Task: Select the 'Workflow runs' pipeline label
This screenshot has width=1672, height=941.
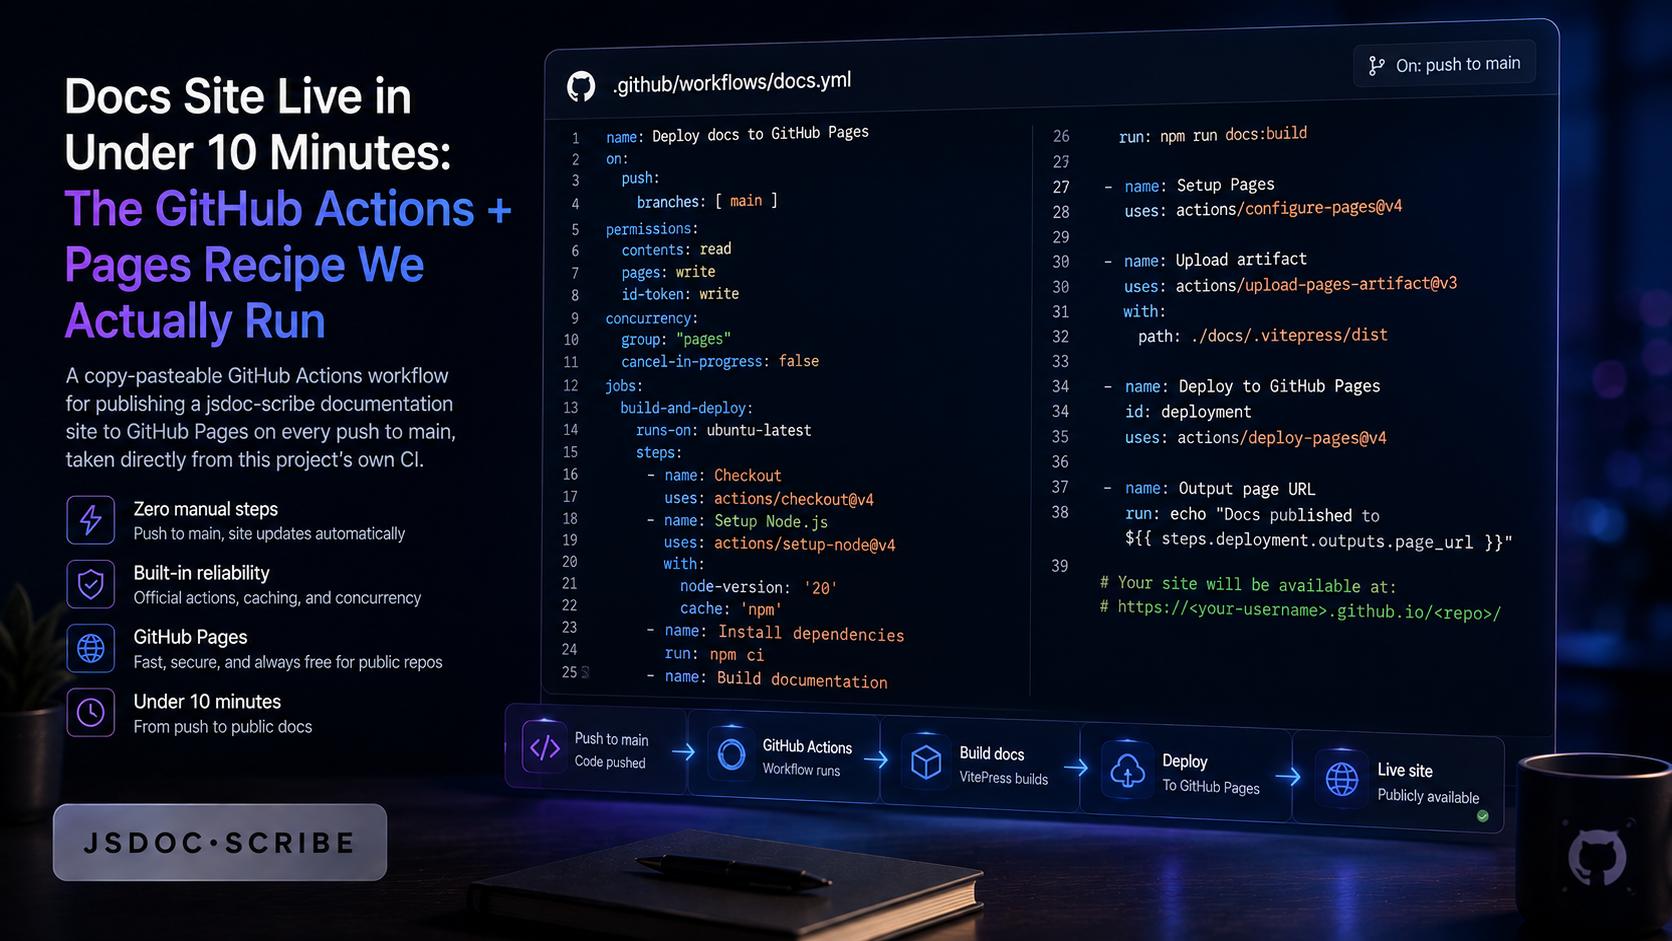Action: pyautogui.click(x=801, y=769)
